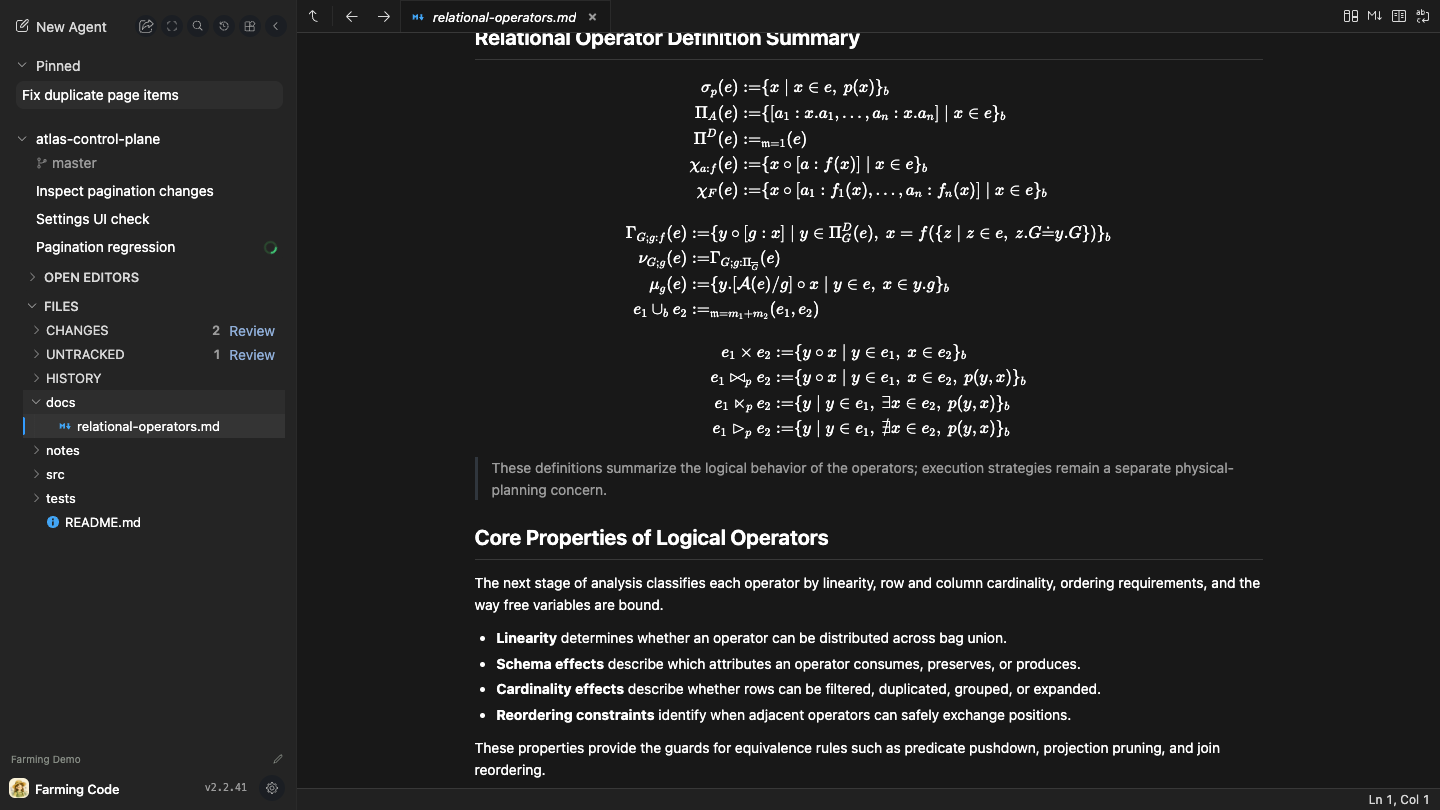This screenshot has height=810, width=1440.
Task: Click the scroll sync columns icon top right
Action: coord(1351,16)
